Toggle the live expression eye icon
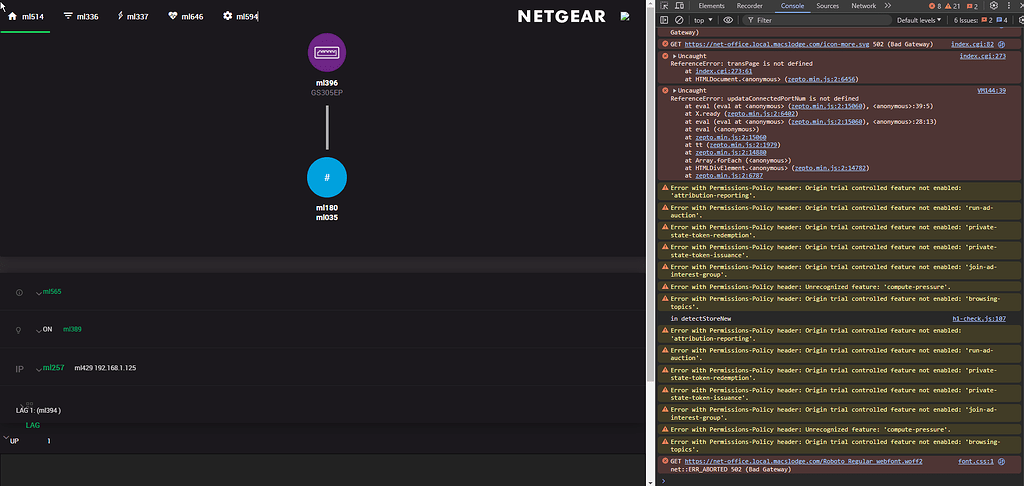The image size is (1024, 486). [728, 20]
